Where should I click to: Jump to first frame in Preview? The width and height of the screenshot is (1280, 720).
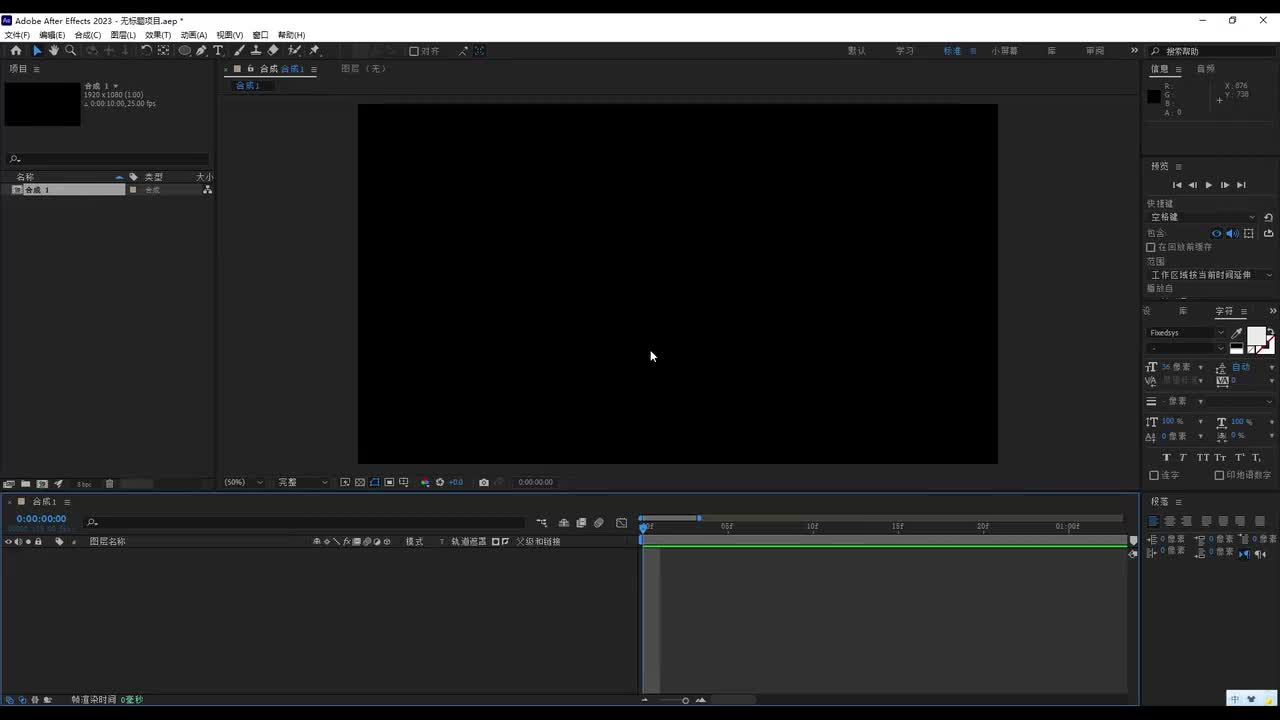pos(1177,185)
